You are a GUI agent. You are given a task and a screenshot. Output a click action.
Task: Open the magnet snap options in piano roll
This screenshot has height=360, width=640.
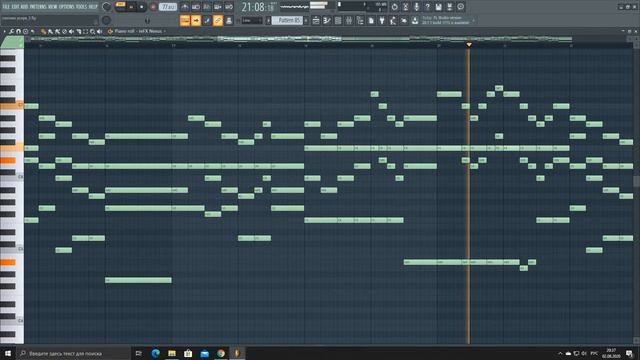[18, 31]
